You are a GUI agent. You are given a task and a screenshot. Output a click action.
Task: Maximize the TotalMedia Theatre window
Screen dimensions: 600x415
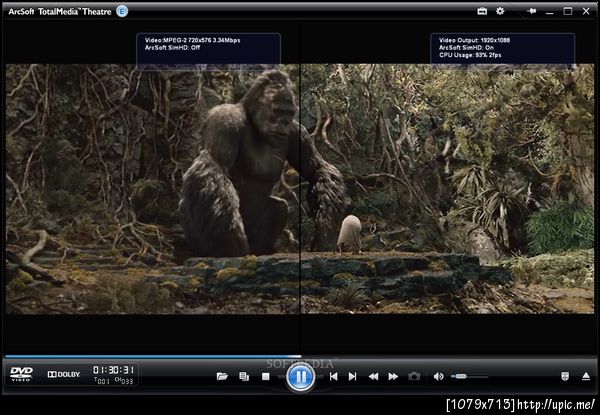[x=568, y=11]
